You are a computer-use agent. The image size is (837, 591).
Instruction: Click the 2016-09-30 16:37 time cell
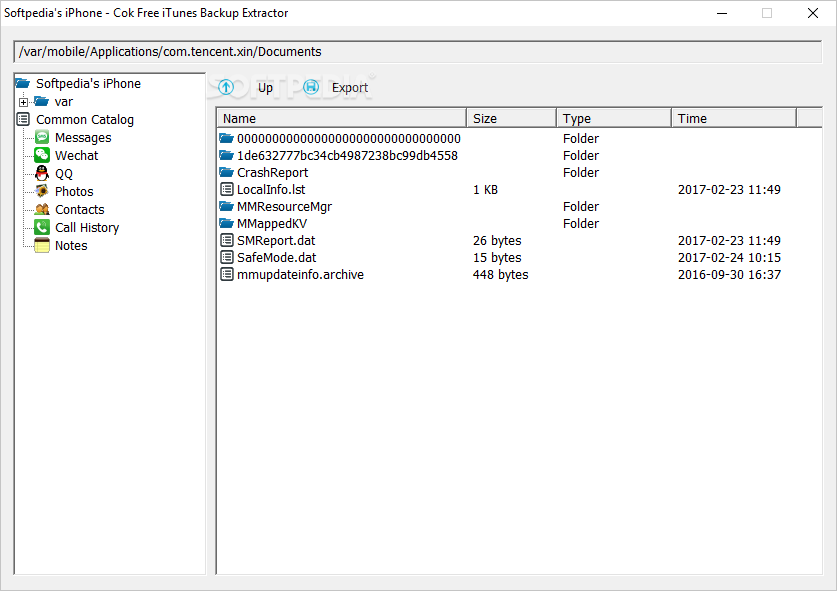click(x=729, y=274)
